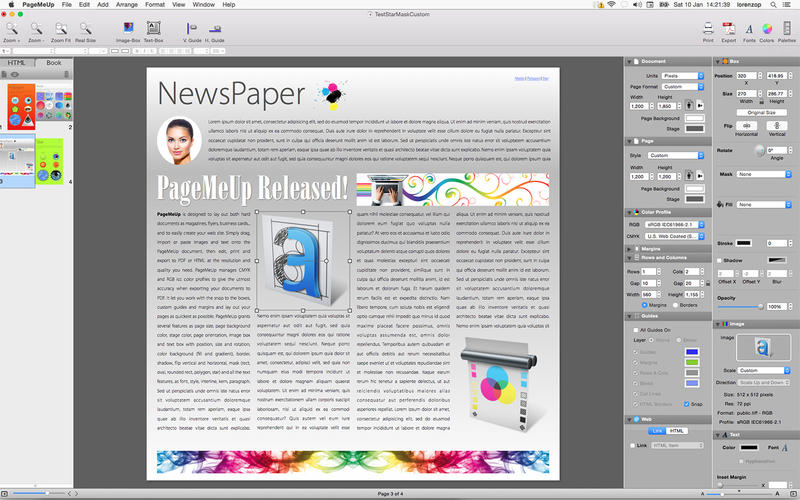Select the Text-Box tool
Image resolution: width=800 pixels, height=500 pixels.
pos(154,29)
